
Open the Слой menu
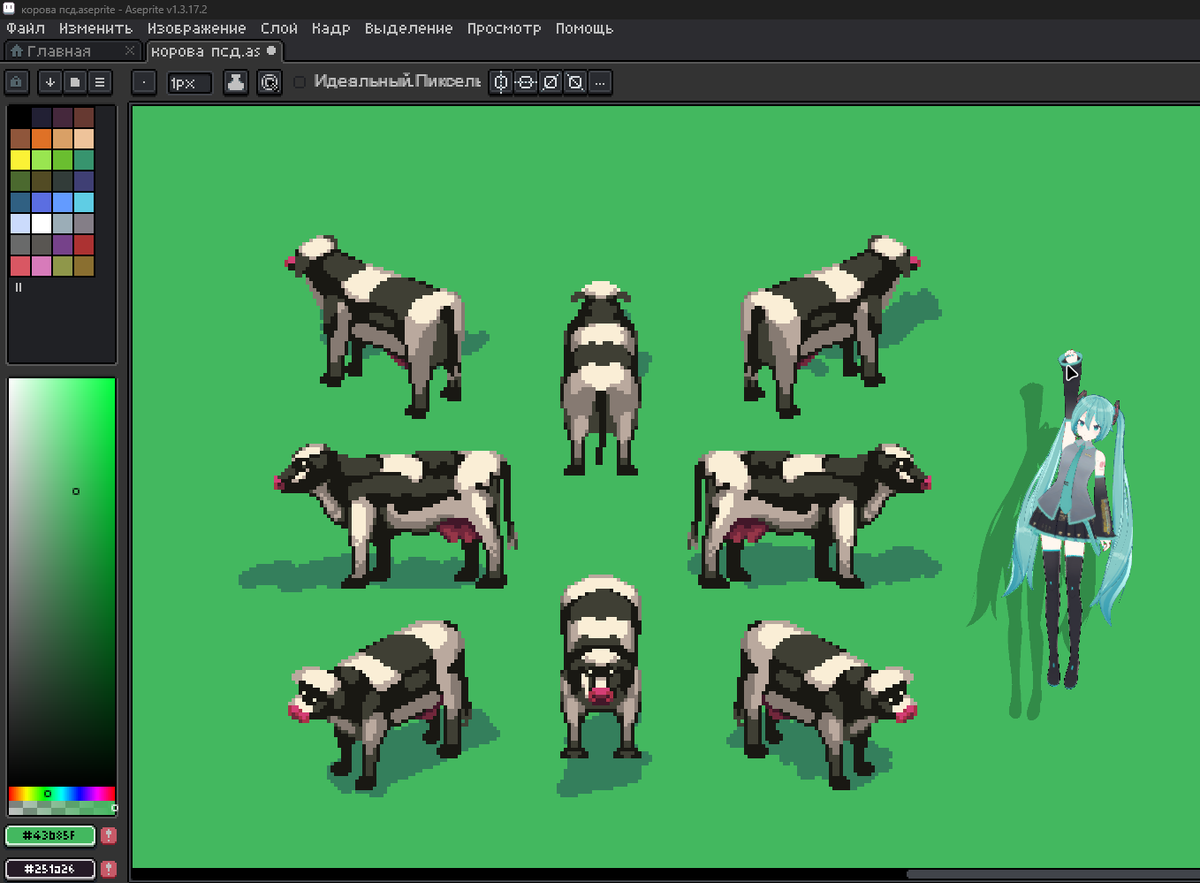tap(279, 28)
